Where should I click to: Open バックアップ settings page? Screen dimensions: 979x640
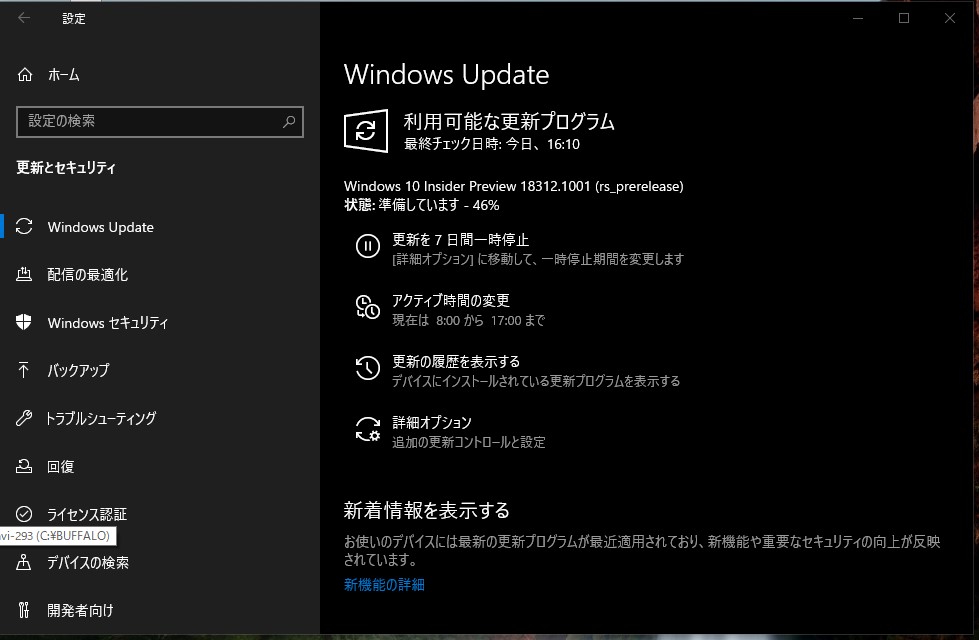[78, 371]
